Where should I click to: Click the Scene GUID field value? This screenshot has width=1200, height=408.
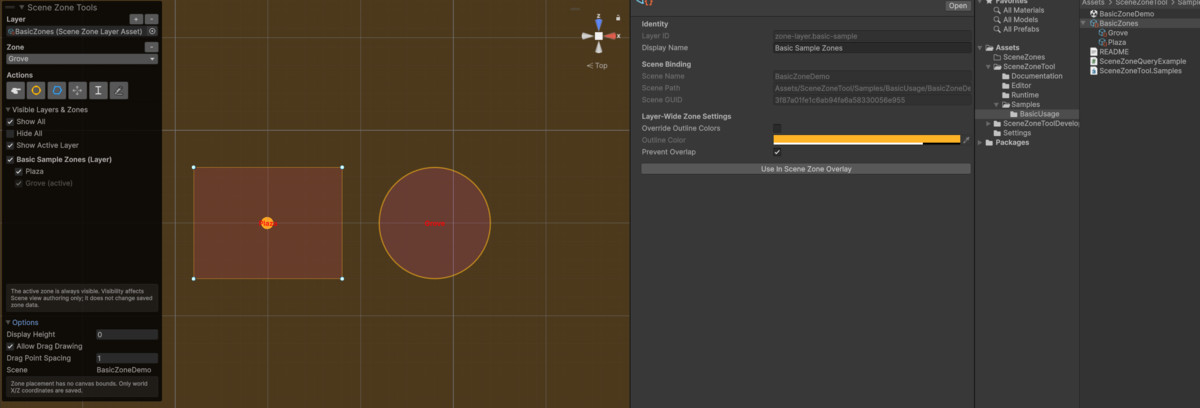(x=872, y=100)
